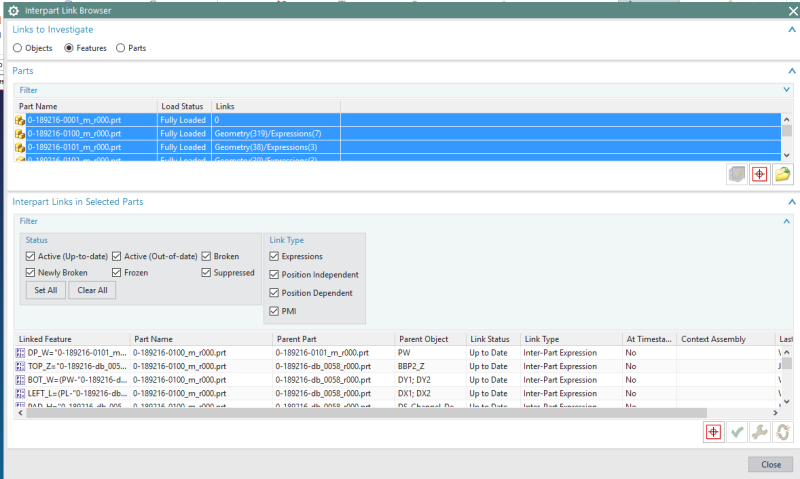Image resolution: width=800 pixels, height=479 pixels.
Task: Close the Interpart Link Browser with X
Action: click(793, 11)
